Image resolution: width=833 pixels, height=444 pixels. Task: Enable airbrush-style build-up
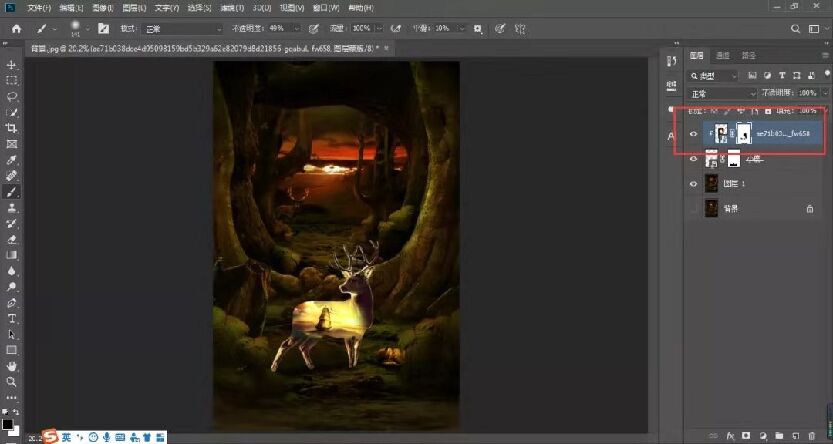pos(395,29)
